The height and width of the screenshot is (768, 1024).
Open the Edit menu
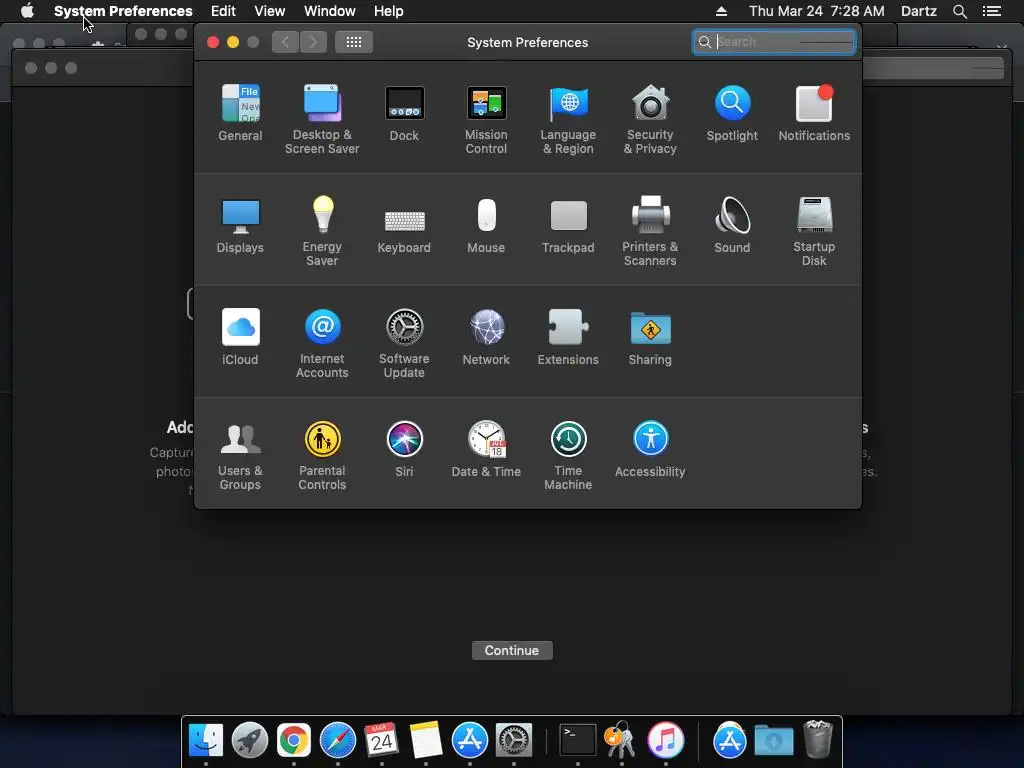223,11
